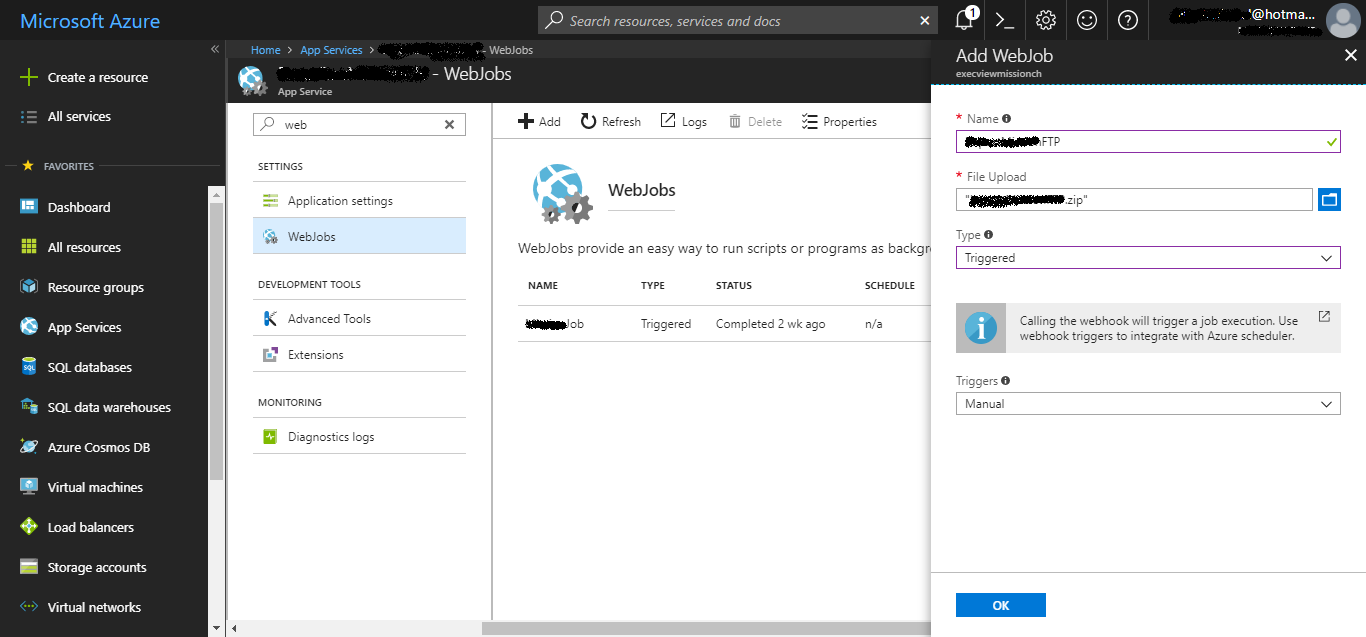Navigate to Home via the breadcrumb
Image resolution: width=1366 pixels, height=637 pixels.
pos(265,49)
